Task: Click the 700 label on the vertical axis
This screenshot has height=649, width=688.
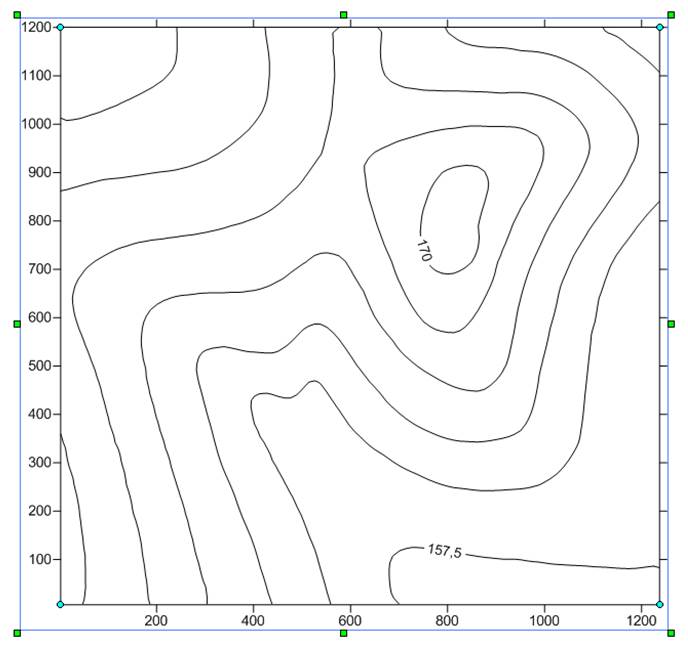Action: tap(39, 269)
